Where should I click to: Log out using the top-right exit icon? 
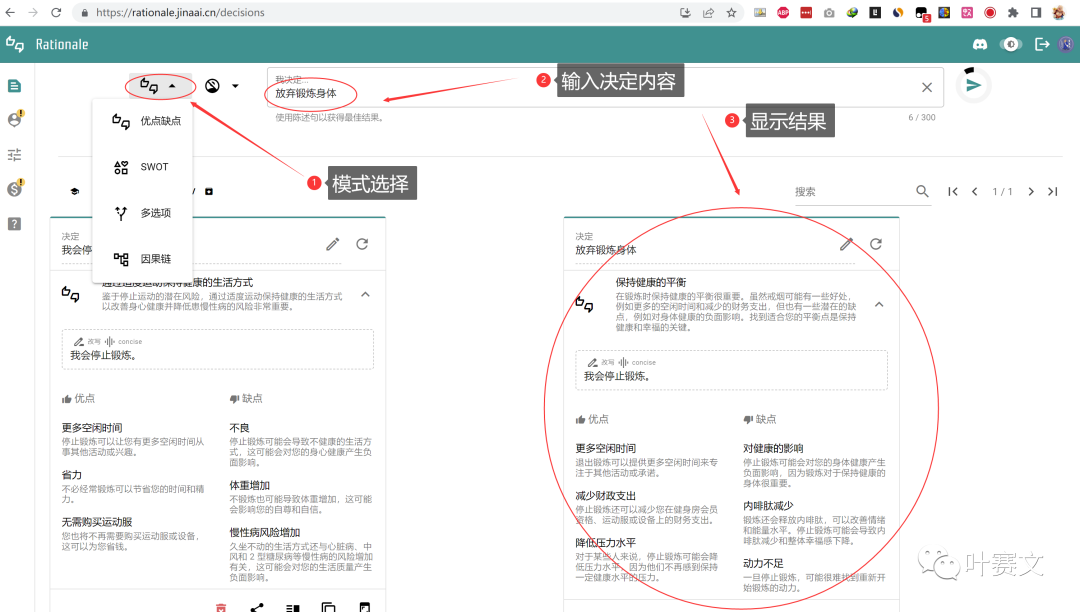pos(1040,44)
